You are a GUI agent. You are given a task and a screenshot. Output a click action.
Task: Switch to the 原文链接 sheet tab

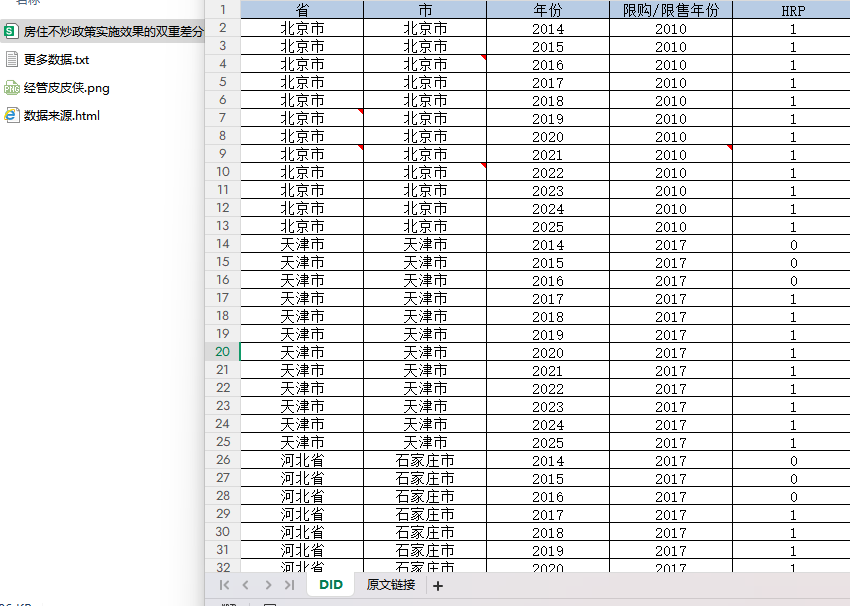tap(391, 584)
